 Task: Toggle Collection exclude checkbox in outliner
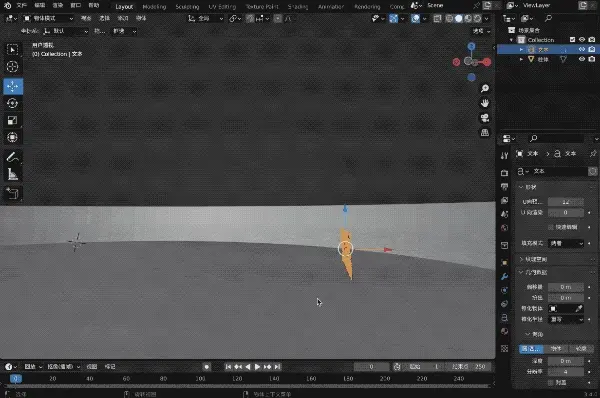click(x=572, y=40)
